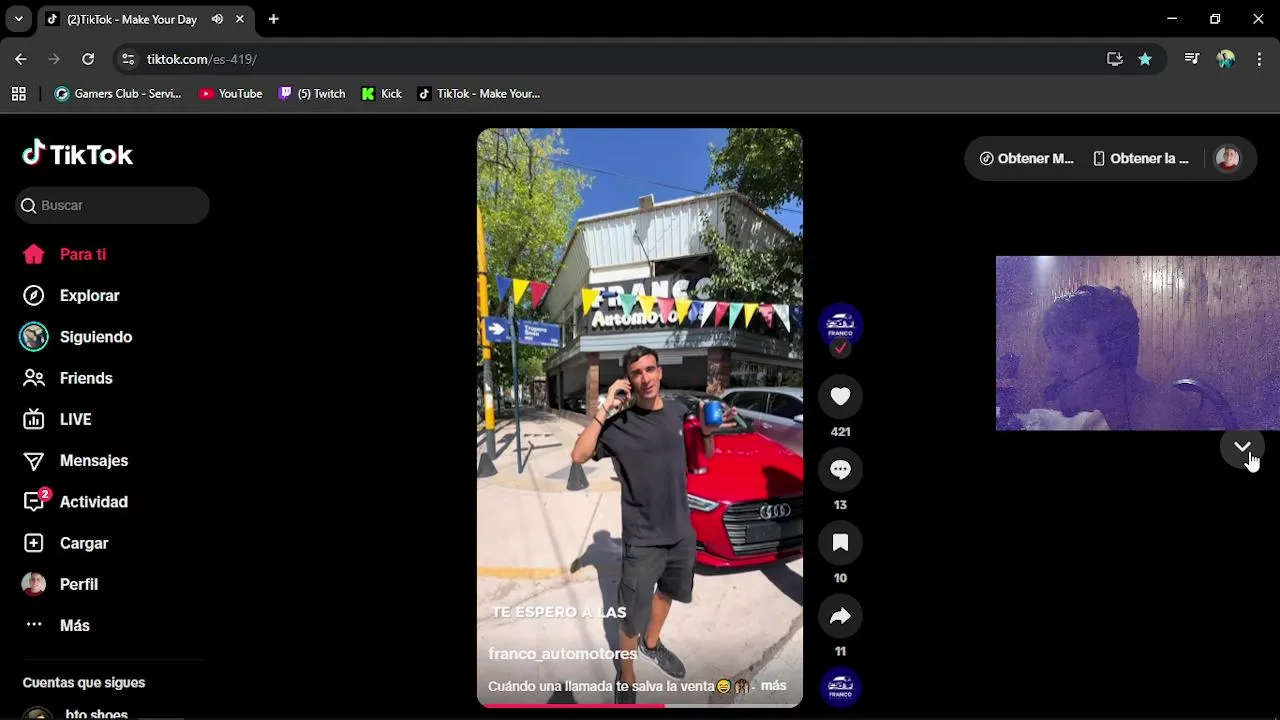Seek on the video progress bar
Screen dimensions: 1280x720
[640, 705]
